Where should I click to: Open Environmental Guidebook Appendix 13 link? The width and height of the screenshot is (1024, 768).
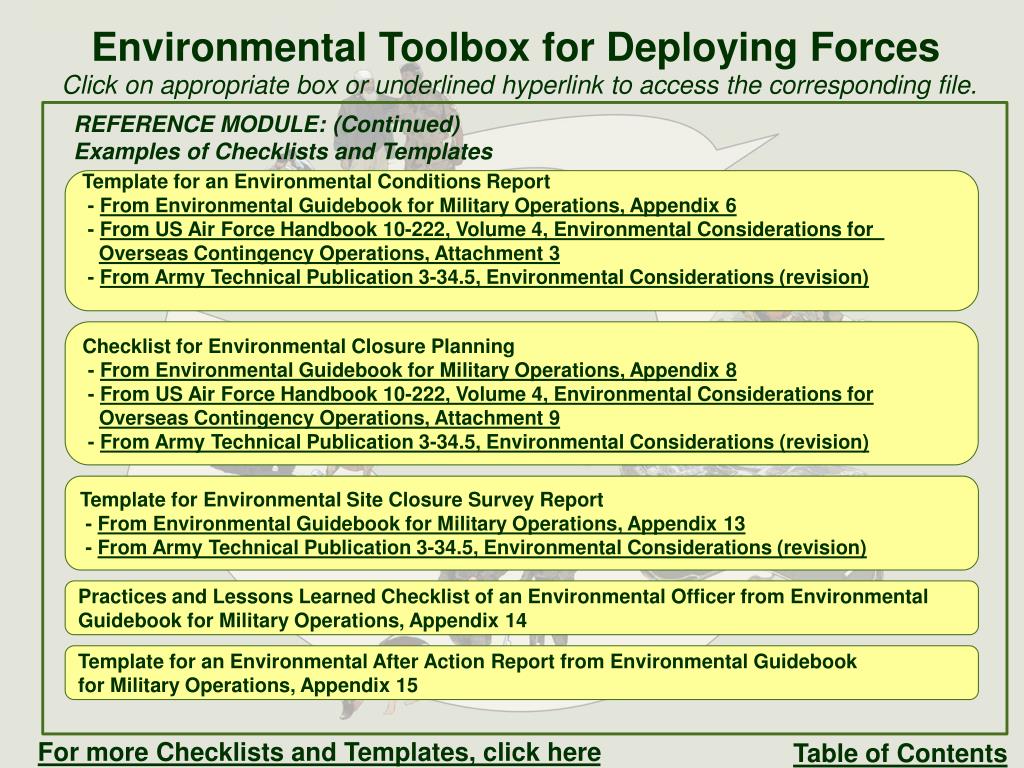click(x=421, y=524)
